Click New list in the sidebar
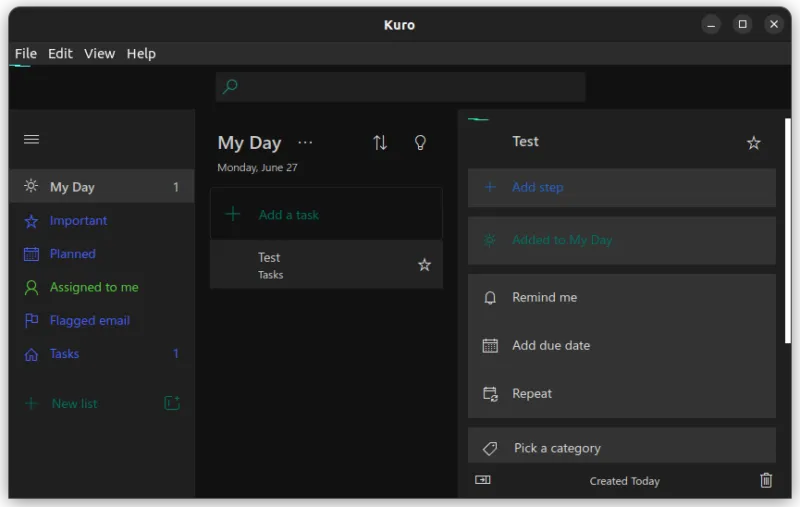 75,403
